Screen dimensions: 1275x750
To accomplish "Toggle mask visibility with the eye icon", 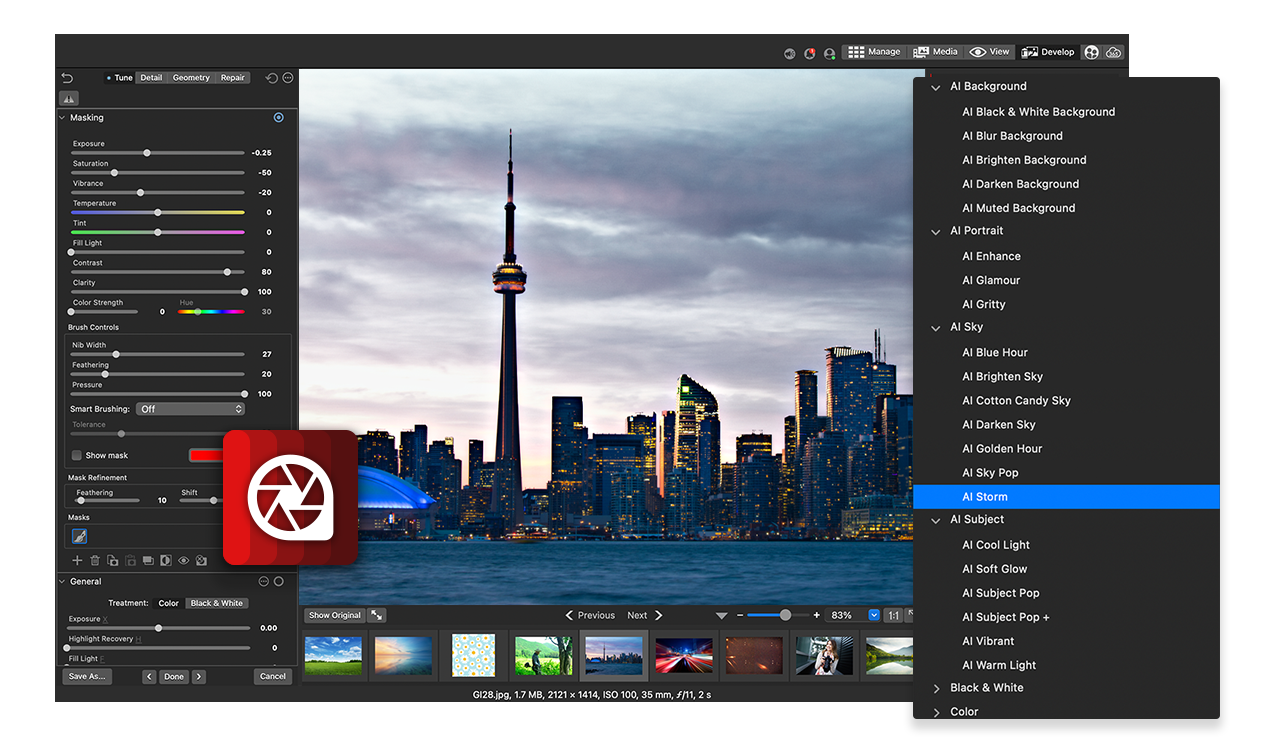I will [x=183, y=560].
